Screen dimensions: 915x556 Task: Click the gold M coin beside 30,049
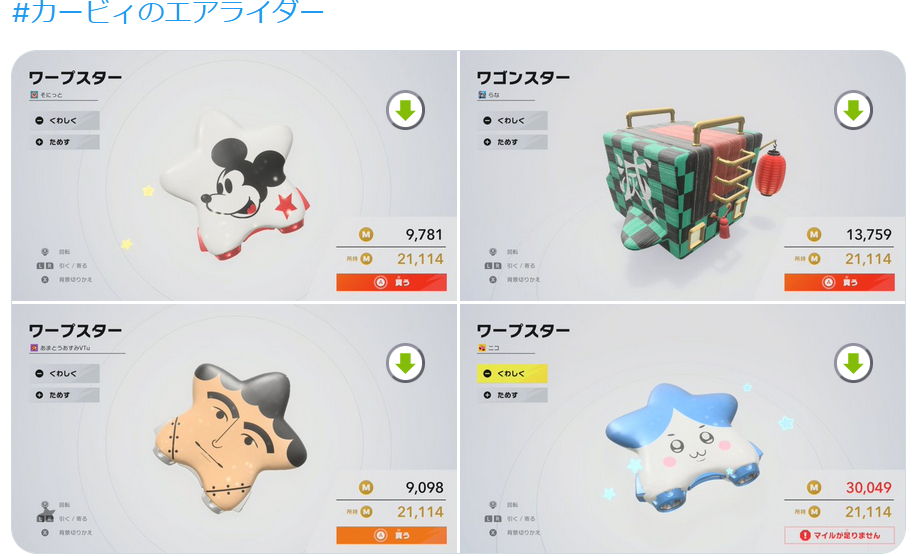point(813,488)
